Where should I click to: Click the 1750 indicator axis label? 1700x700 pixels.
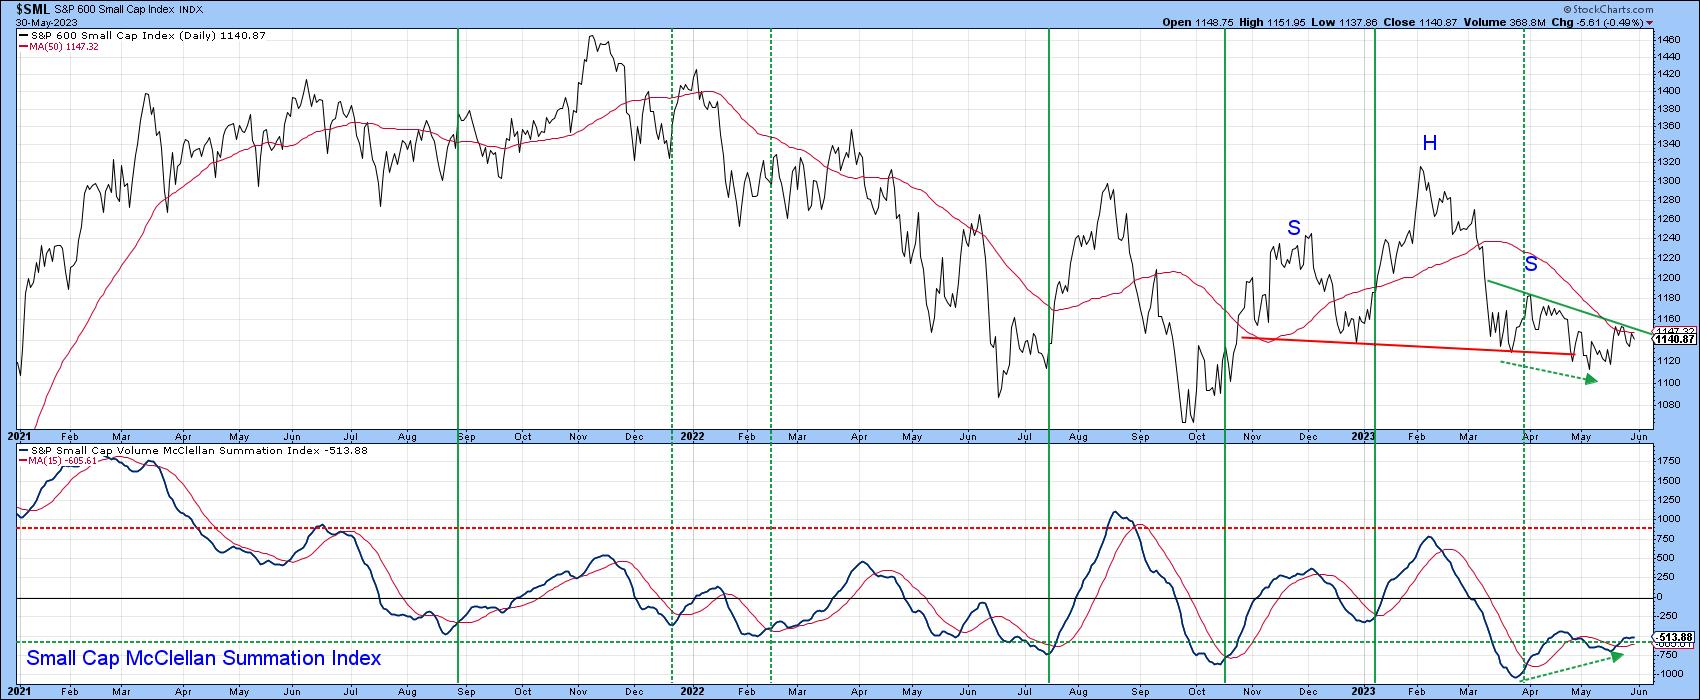click(x=1670, y=461)
